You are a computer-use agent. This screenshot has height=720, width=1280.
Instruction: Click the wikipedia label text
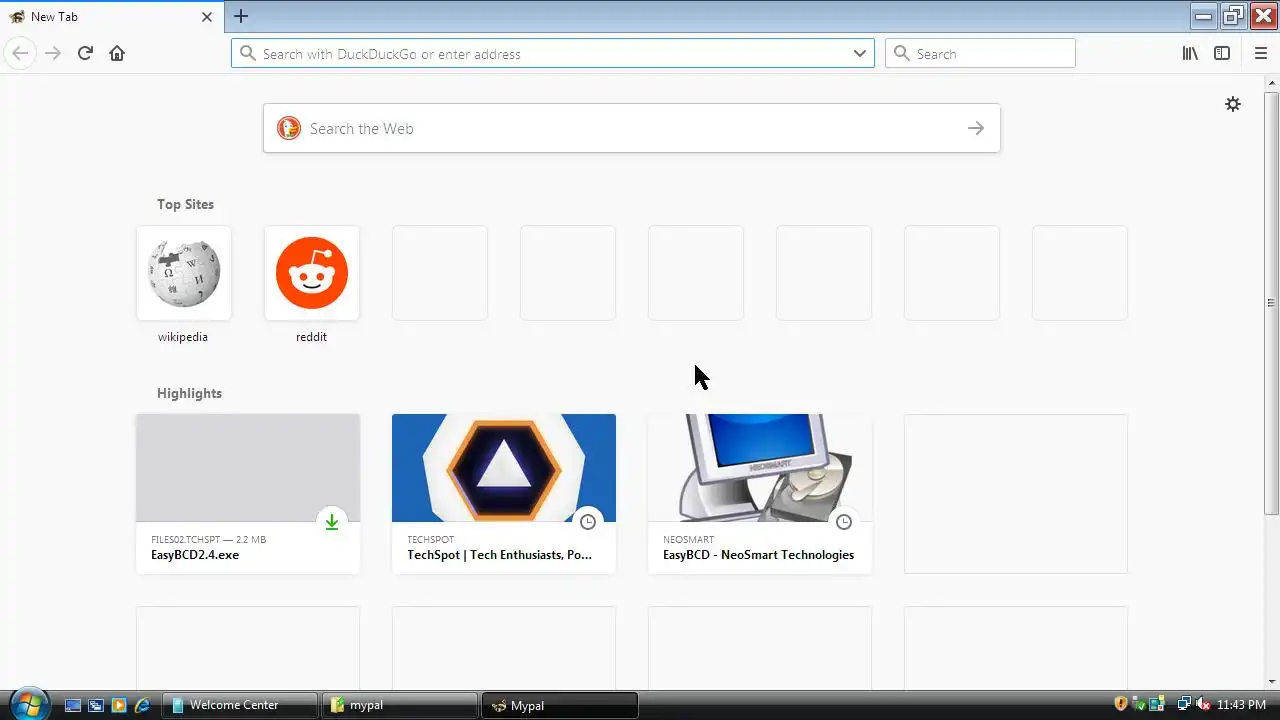pyautogui.click(x=183, y=337)
